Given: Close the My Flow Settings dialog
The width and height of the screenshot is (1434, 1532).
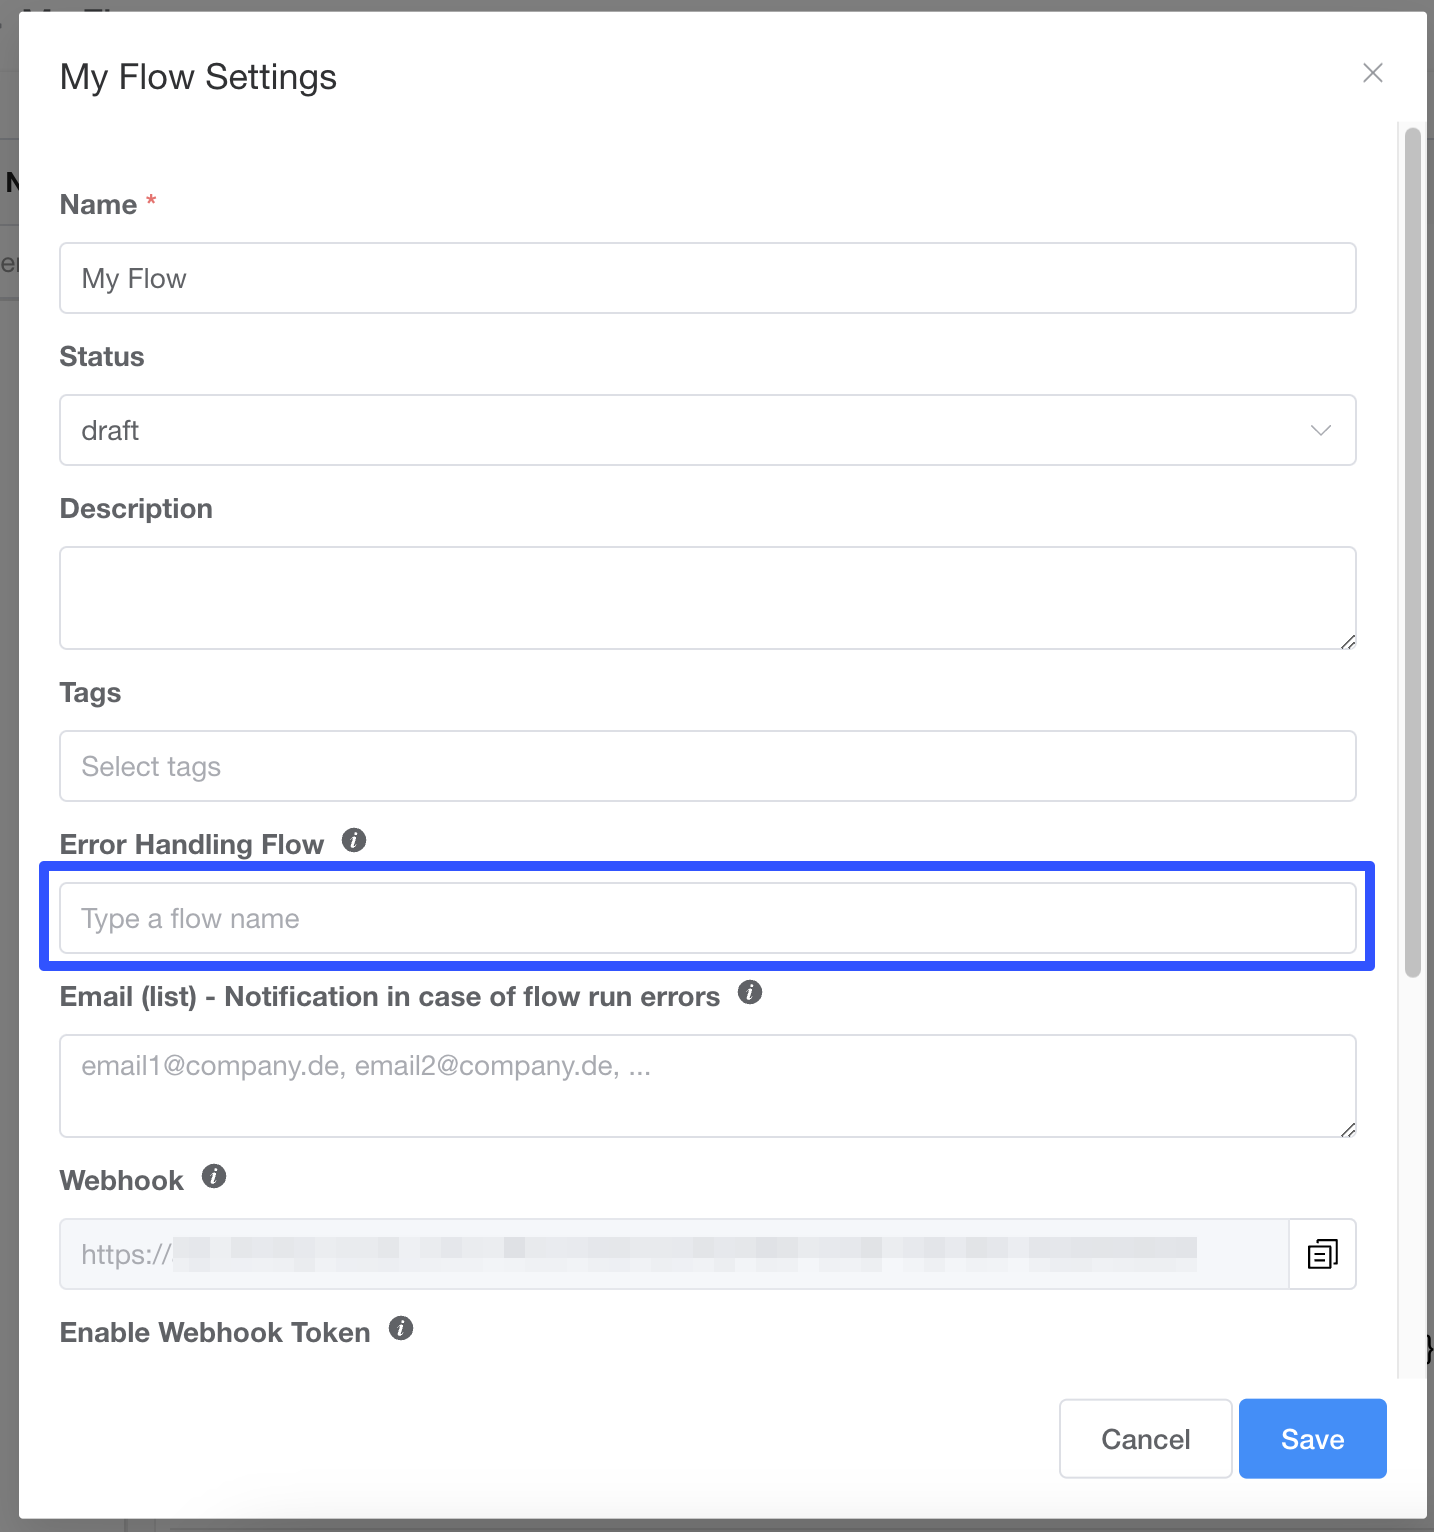Looking at the screenshot, I should click(x=1373, y=73).
